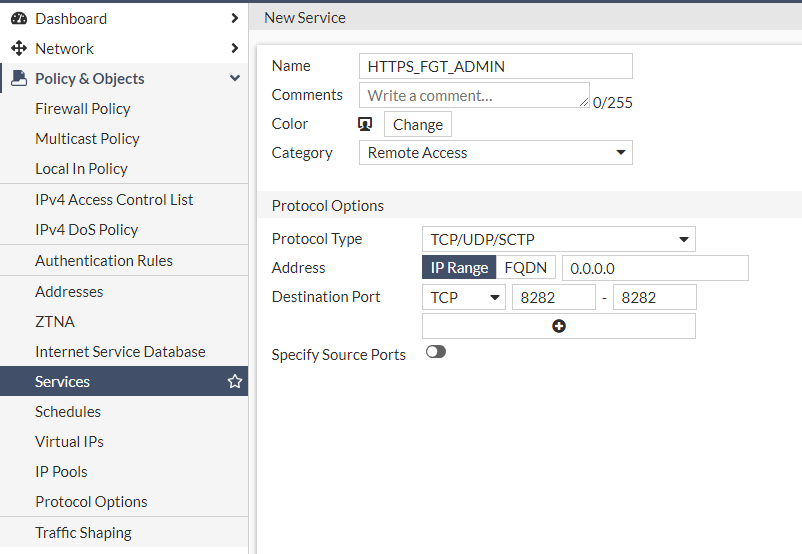Image resolution: width=802 pixels, height=554 pixels.
Task: Click the Network arrows icon
Action: (x=19, y=48)
